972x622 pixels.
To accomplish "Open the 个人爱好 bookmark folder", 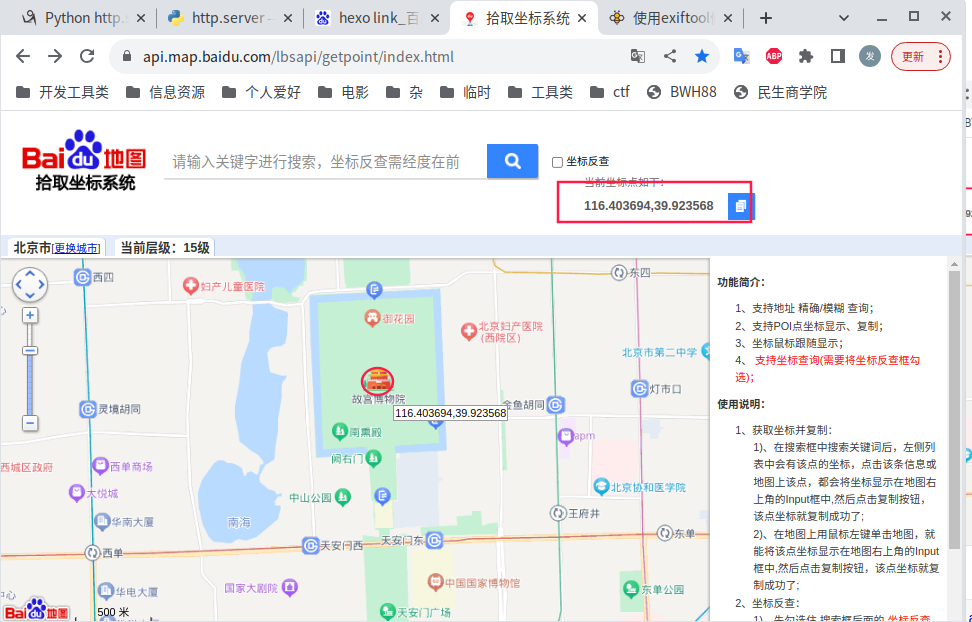I will 261,92.
